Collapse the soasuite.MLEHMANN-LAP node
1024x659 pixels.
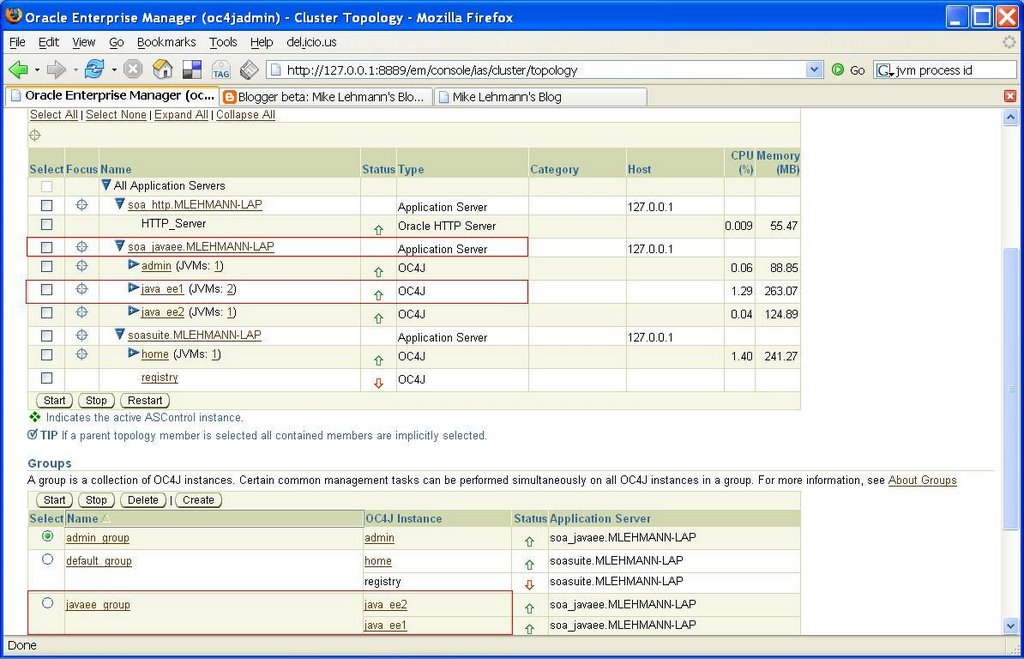pyautogui.click(x=120, y=334)
